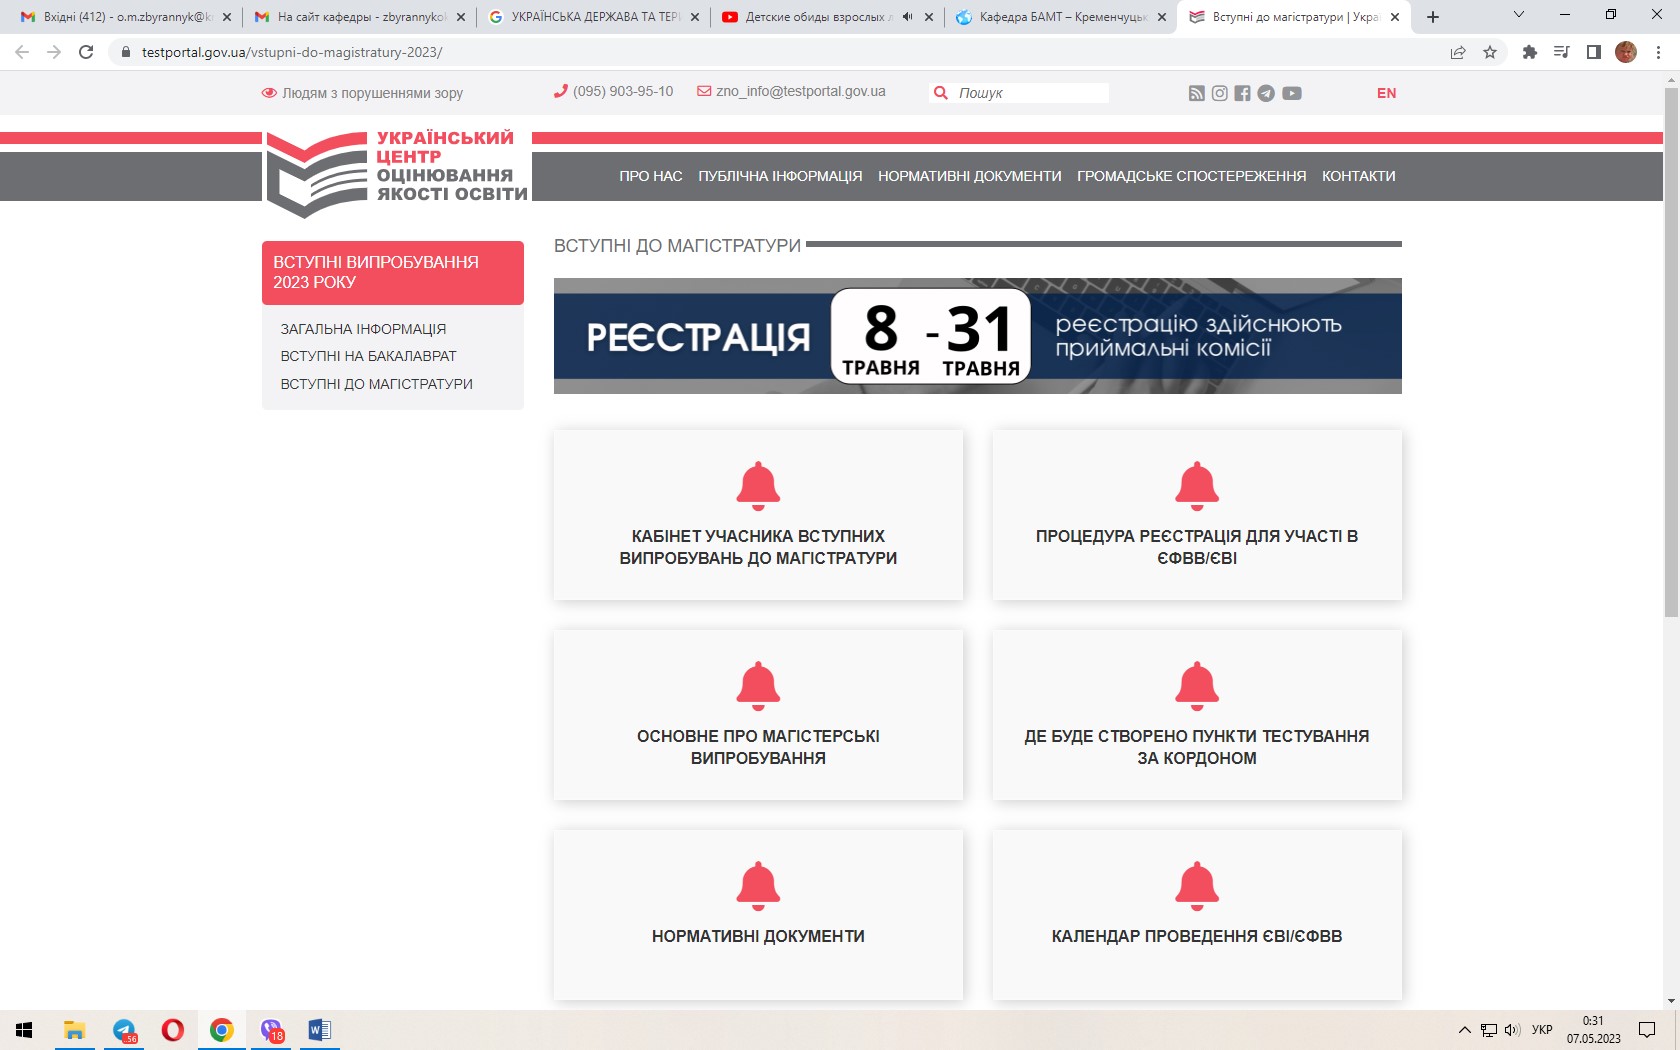Select ЗАГАЛЬНА ІНФОРМАЦІЯ in the sidebar

click(x=363, y=329)
